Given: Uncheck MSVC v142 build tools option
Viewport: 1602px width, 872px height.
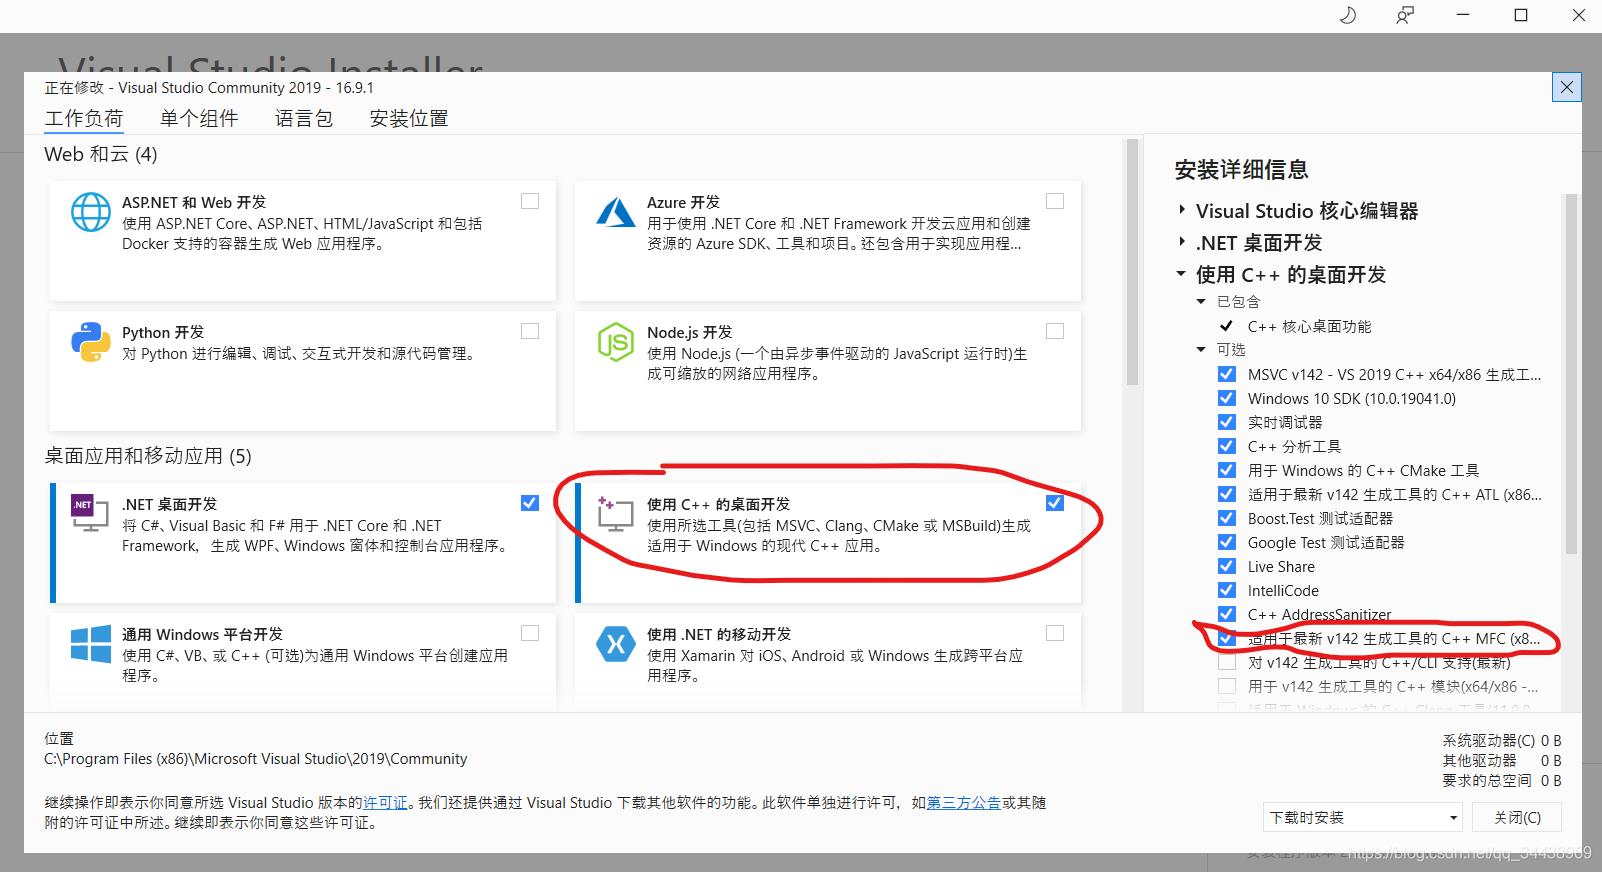Looking at the screenshot, I should coord(1227,374).
